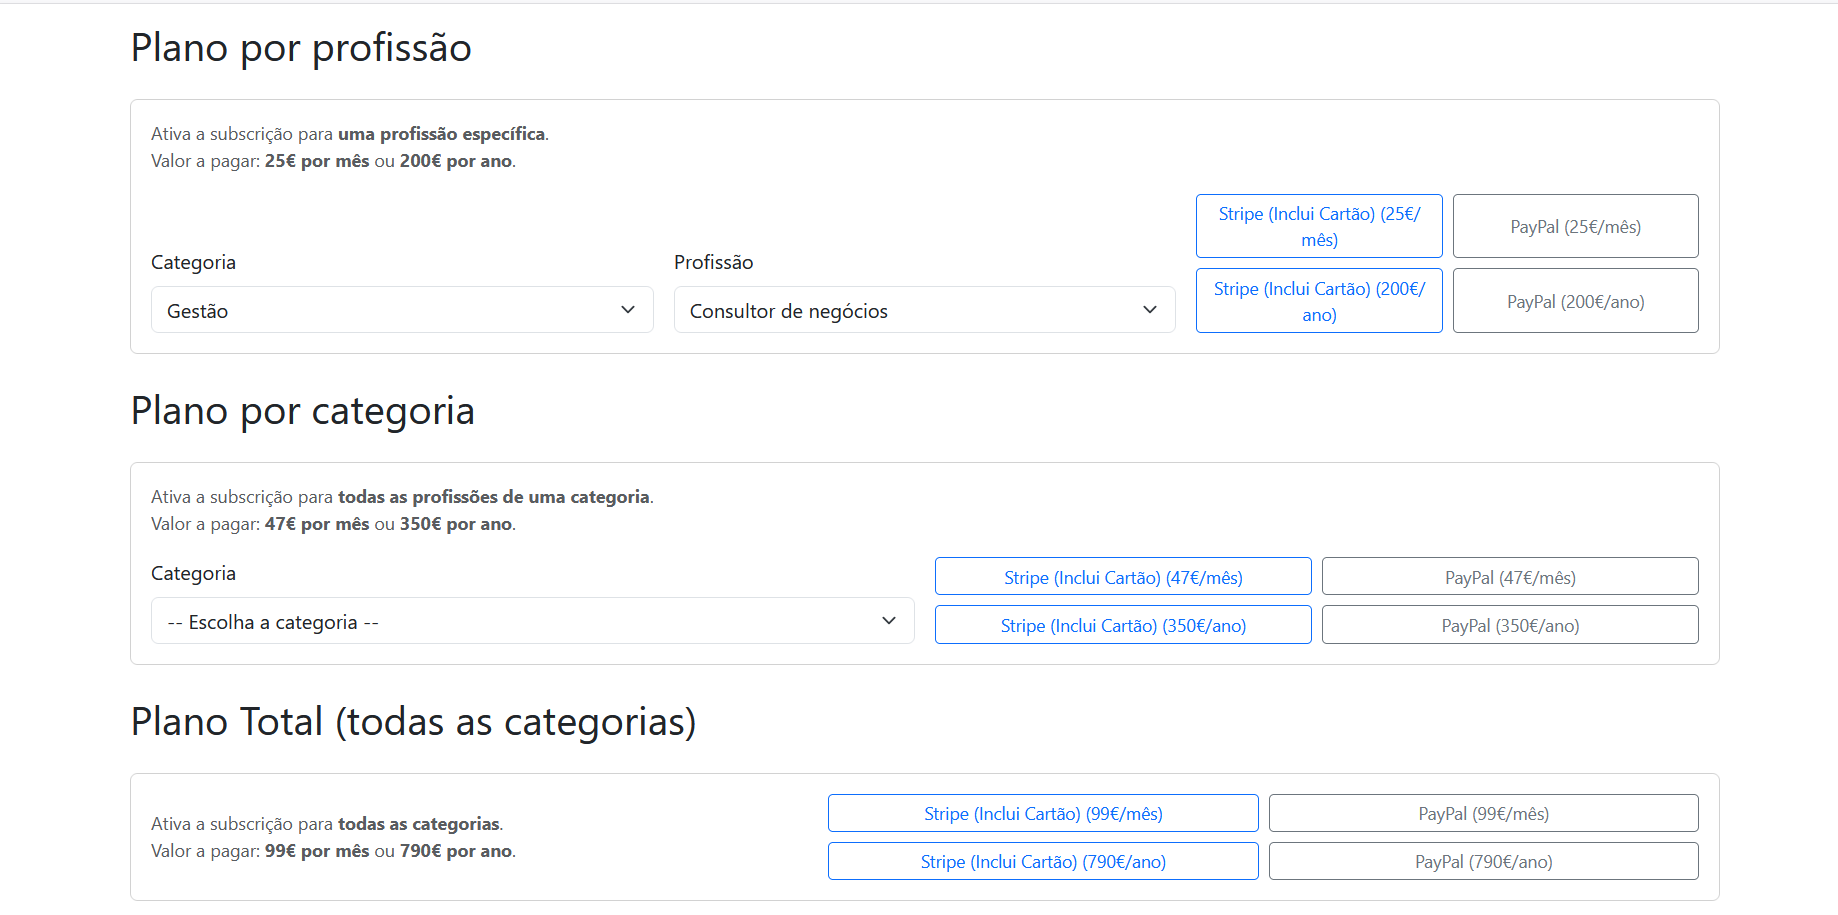Click Stripe (Inclui Cartão) 350€/ano button

tap(1122, 625)
